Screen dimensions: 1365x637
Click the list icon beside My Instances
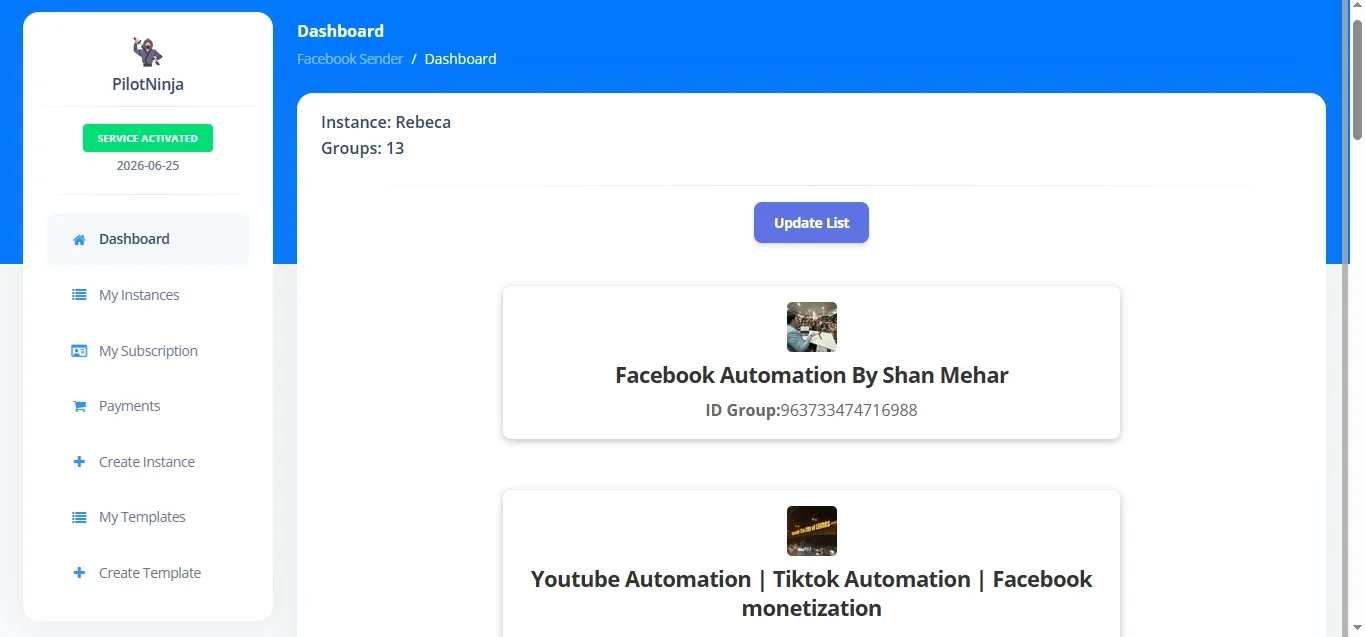(79, 295)
